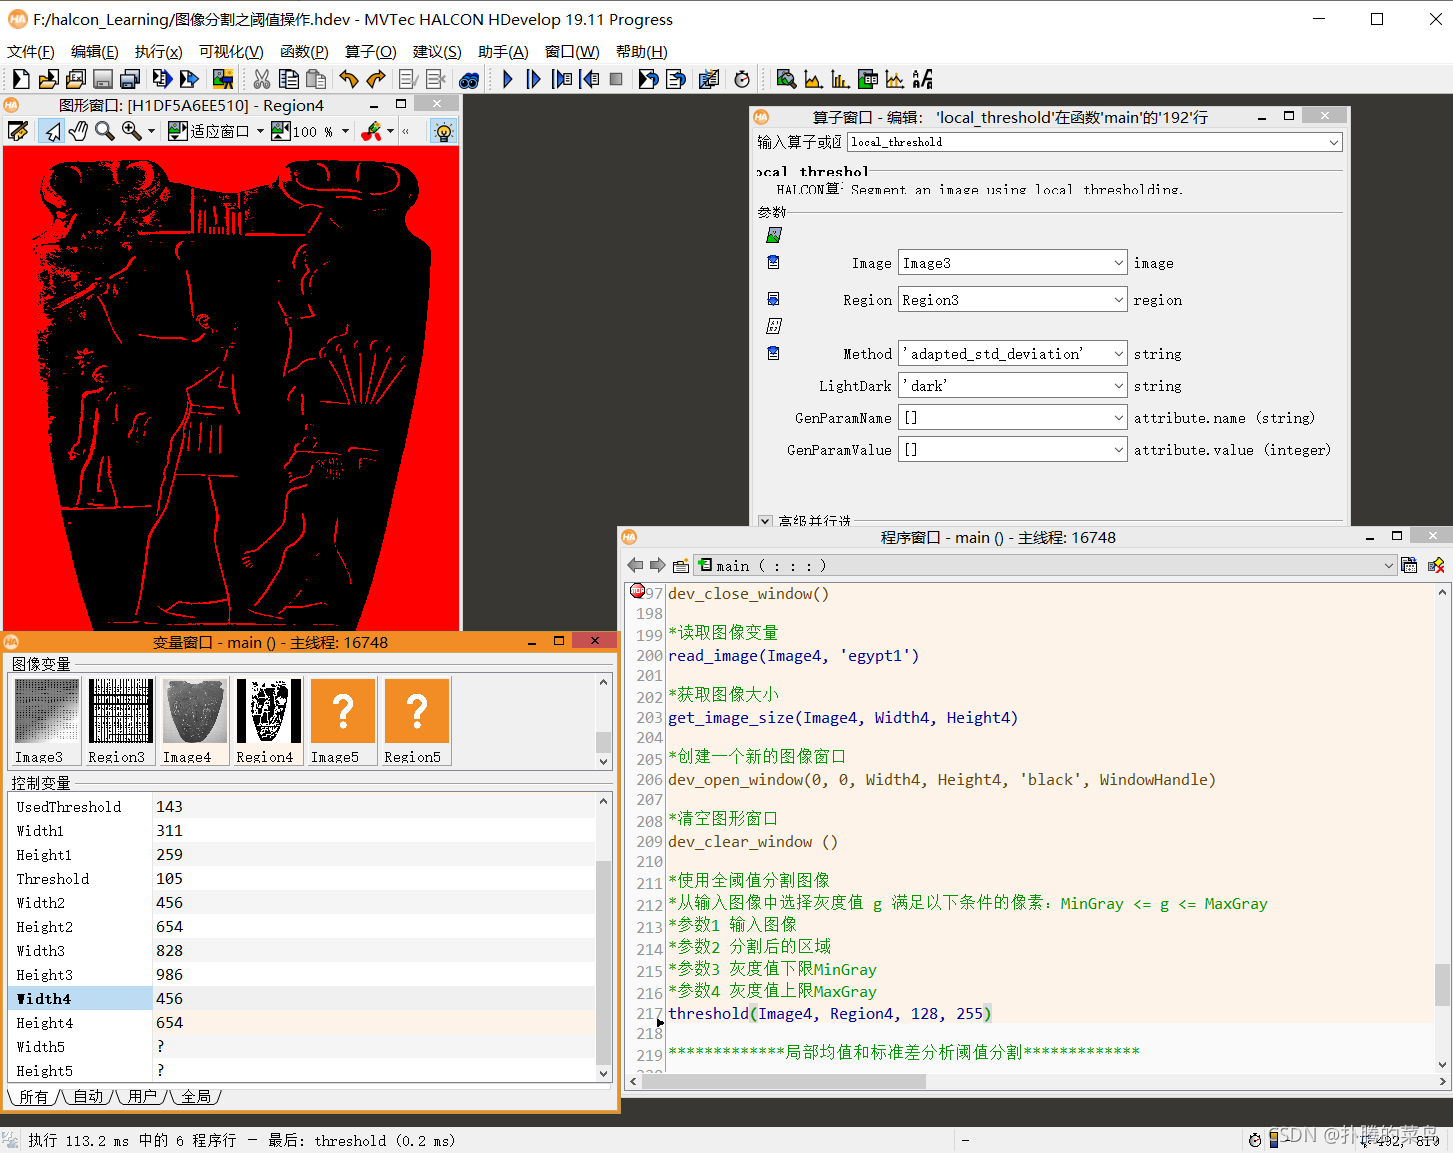
Task: Click the Open Program folder icon
Action: coord(48,79)
